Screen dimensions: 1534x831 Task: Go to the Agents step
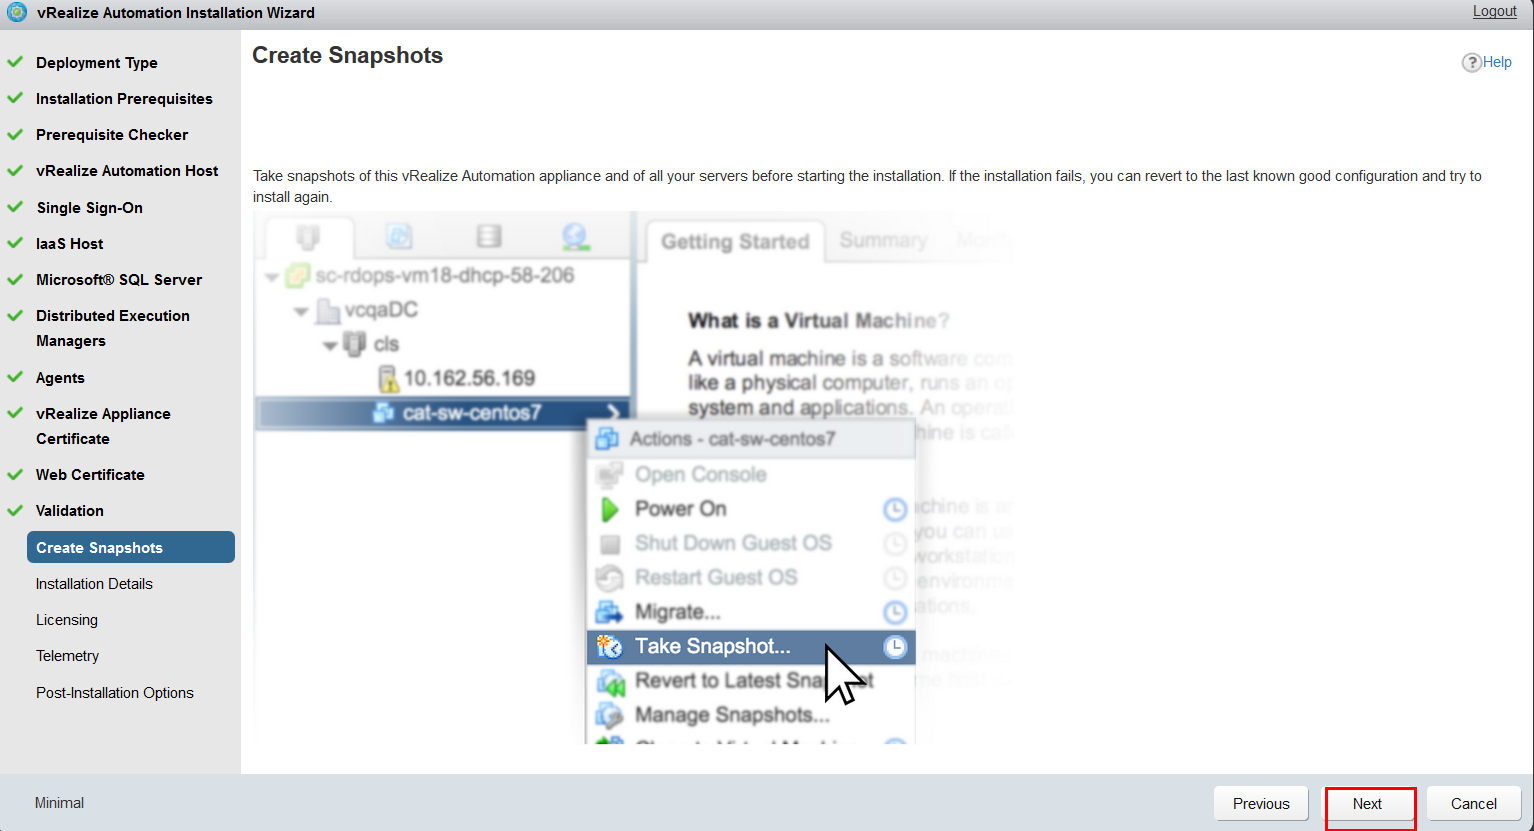[x=60, y=377]
